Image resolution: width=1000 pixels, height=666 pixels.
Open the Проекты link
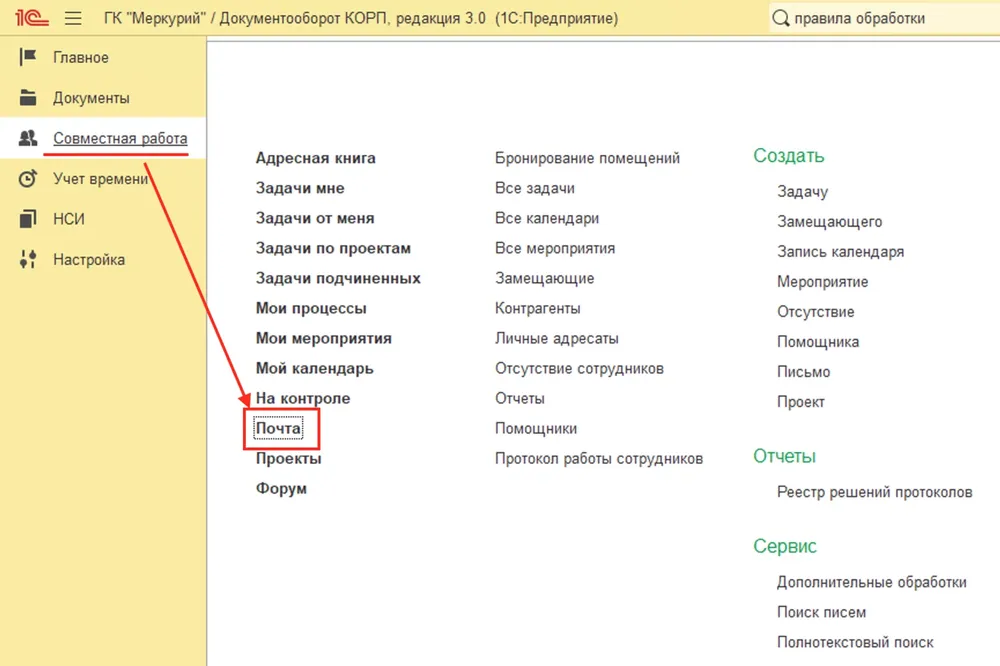pyautogui.click(x=288, y=458)
